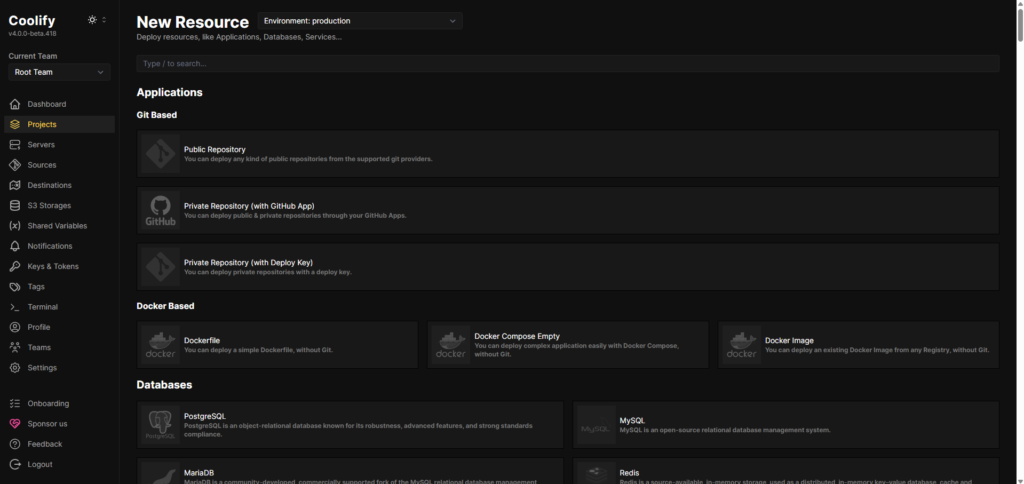The image size is (1024, 484).
Task: Click the Logout arrow icon
Action: pyautogui.click(x=15, y=464)
